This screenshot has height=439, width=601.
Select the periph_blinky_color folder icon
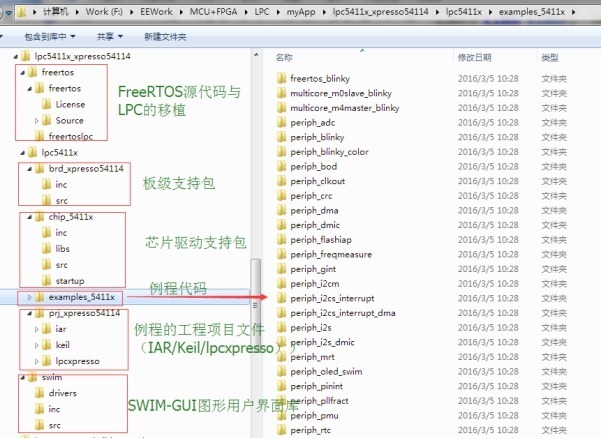[281, 151]
